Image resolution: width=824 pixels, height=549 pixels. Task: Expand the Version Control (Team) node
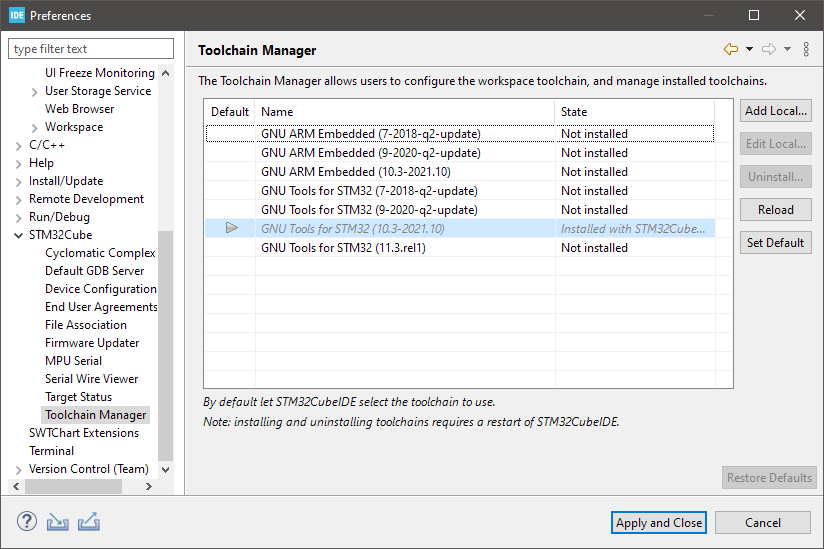coord(19,469)
